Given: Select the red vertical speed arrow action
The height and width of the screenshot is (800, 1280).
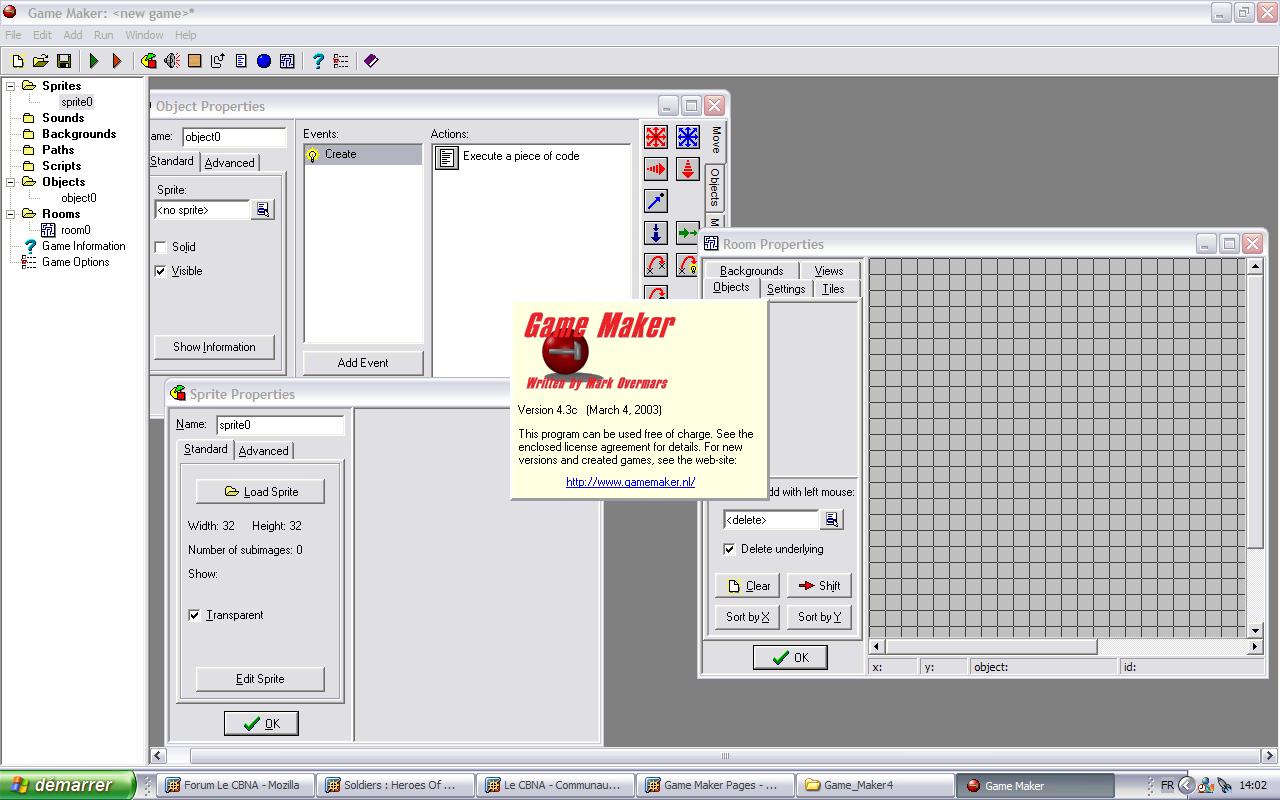Looking at the screenshot, I should [688, 169].
